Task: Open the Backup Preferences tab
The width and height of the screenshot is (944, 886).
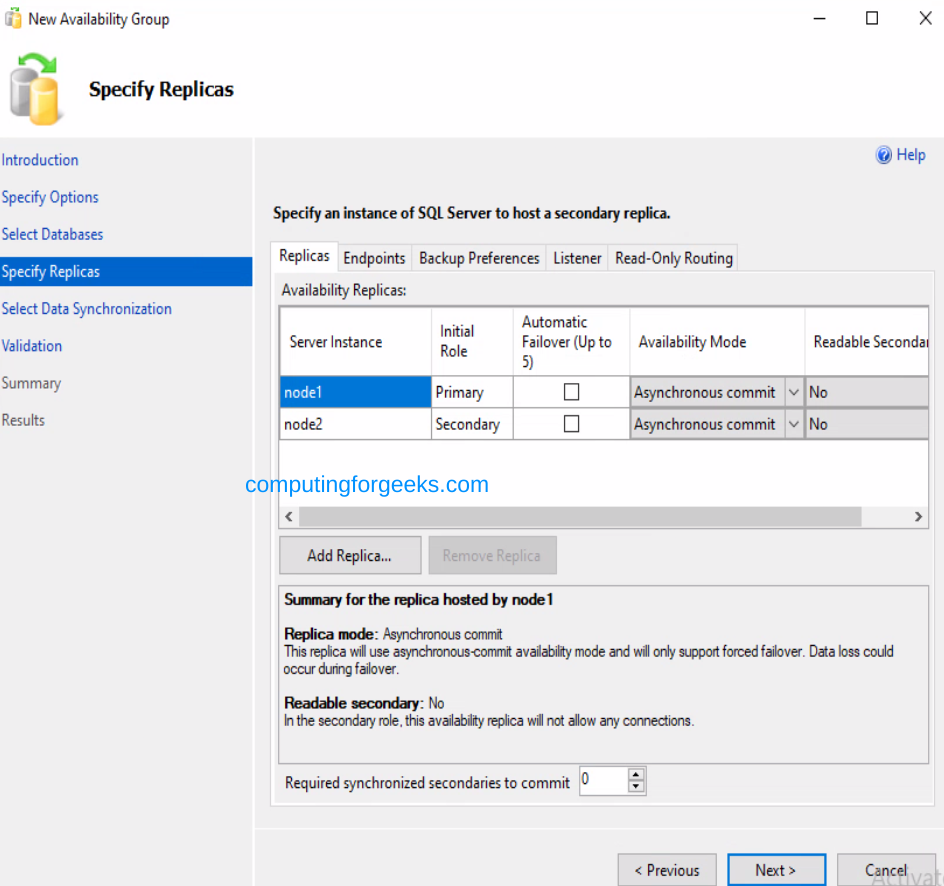Action: [478, 257]
